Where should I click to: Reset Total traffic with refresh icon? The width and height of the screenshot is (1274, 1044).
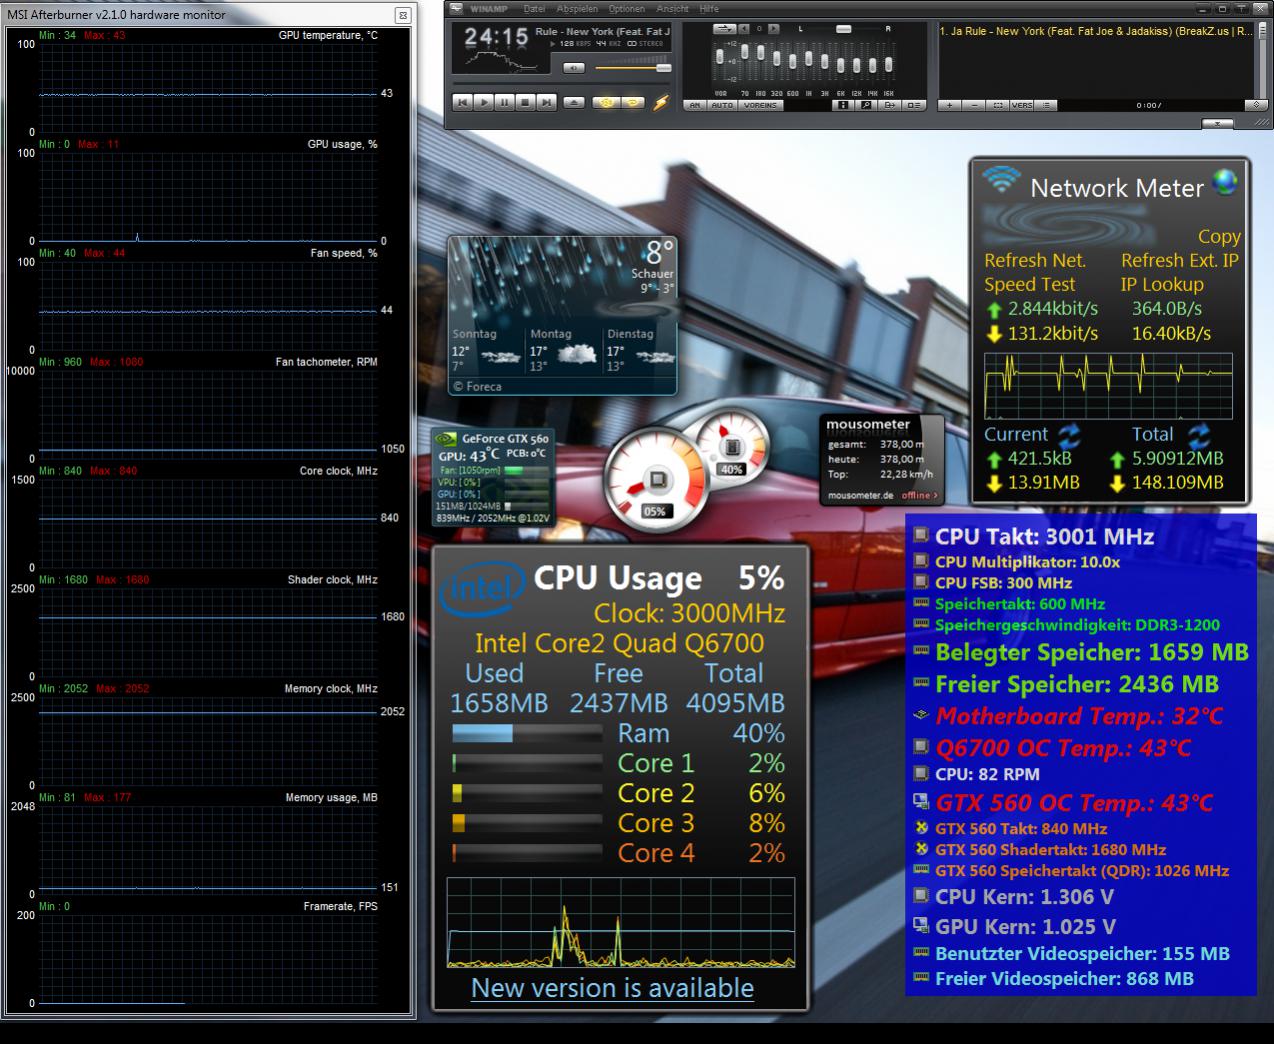pos(1198,435)
